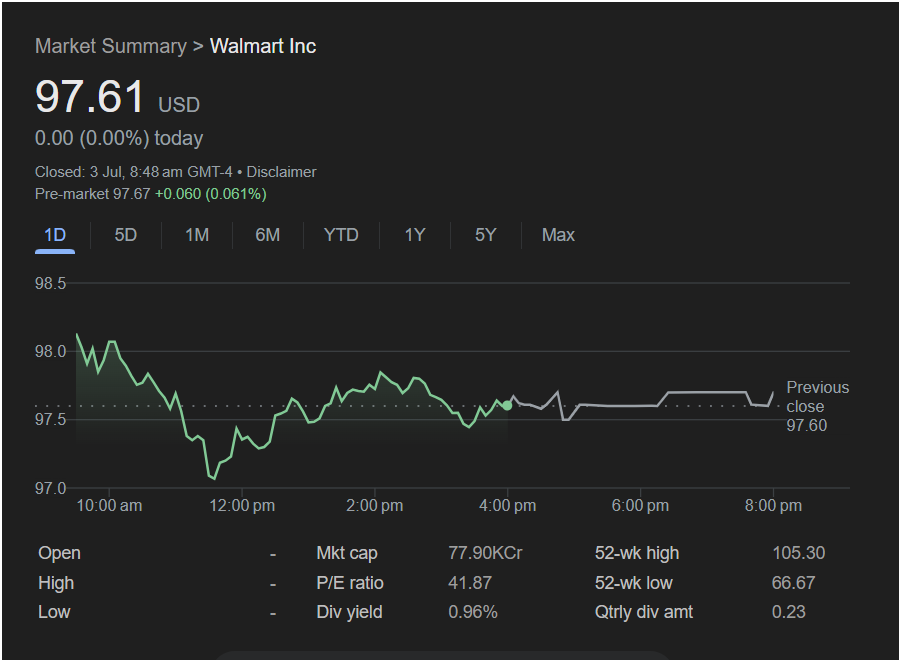Click the Low label in stats table
This screenshot has width=901, height=662.
[54, 612]
